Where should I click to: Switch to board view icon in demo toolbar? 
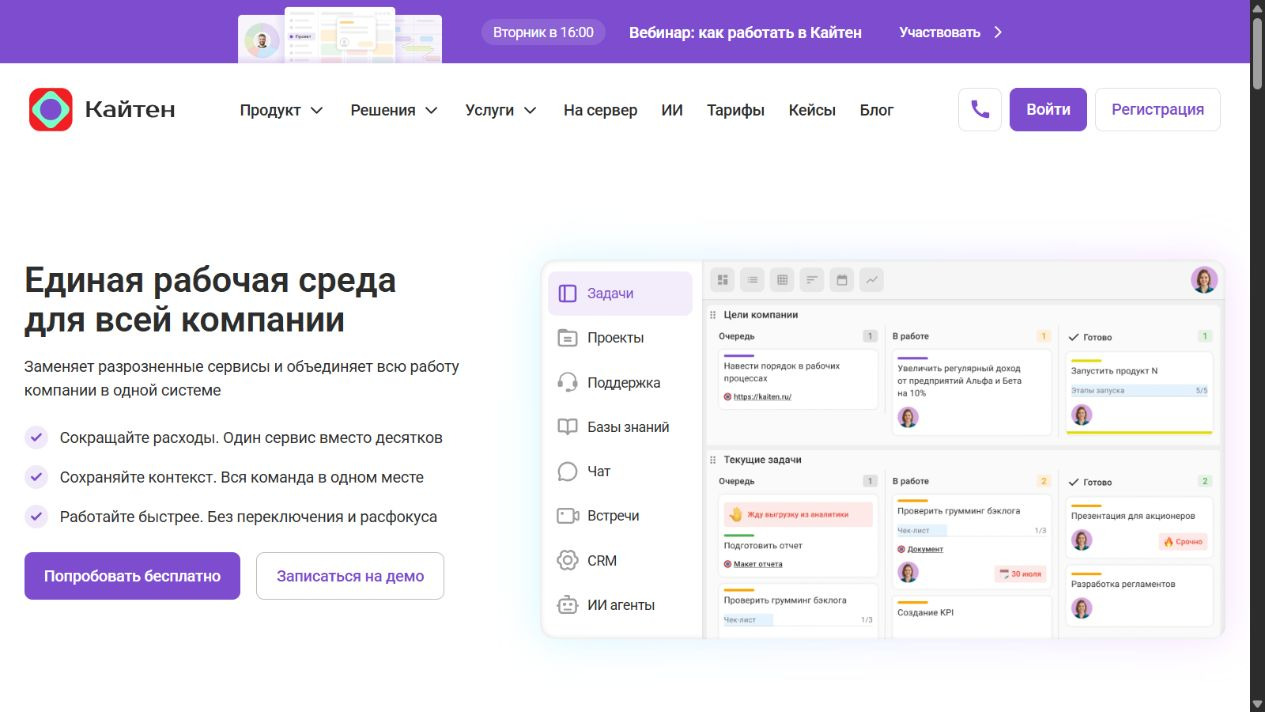(723, 280)
